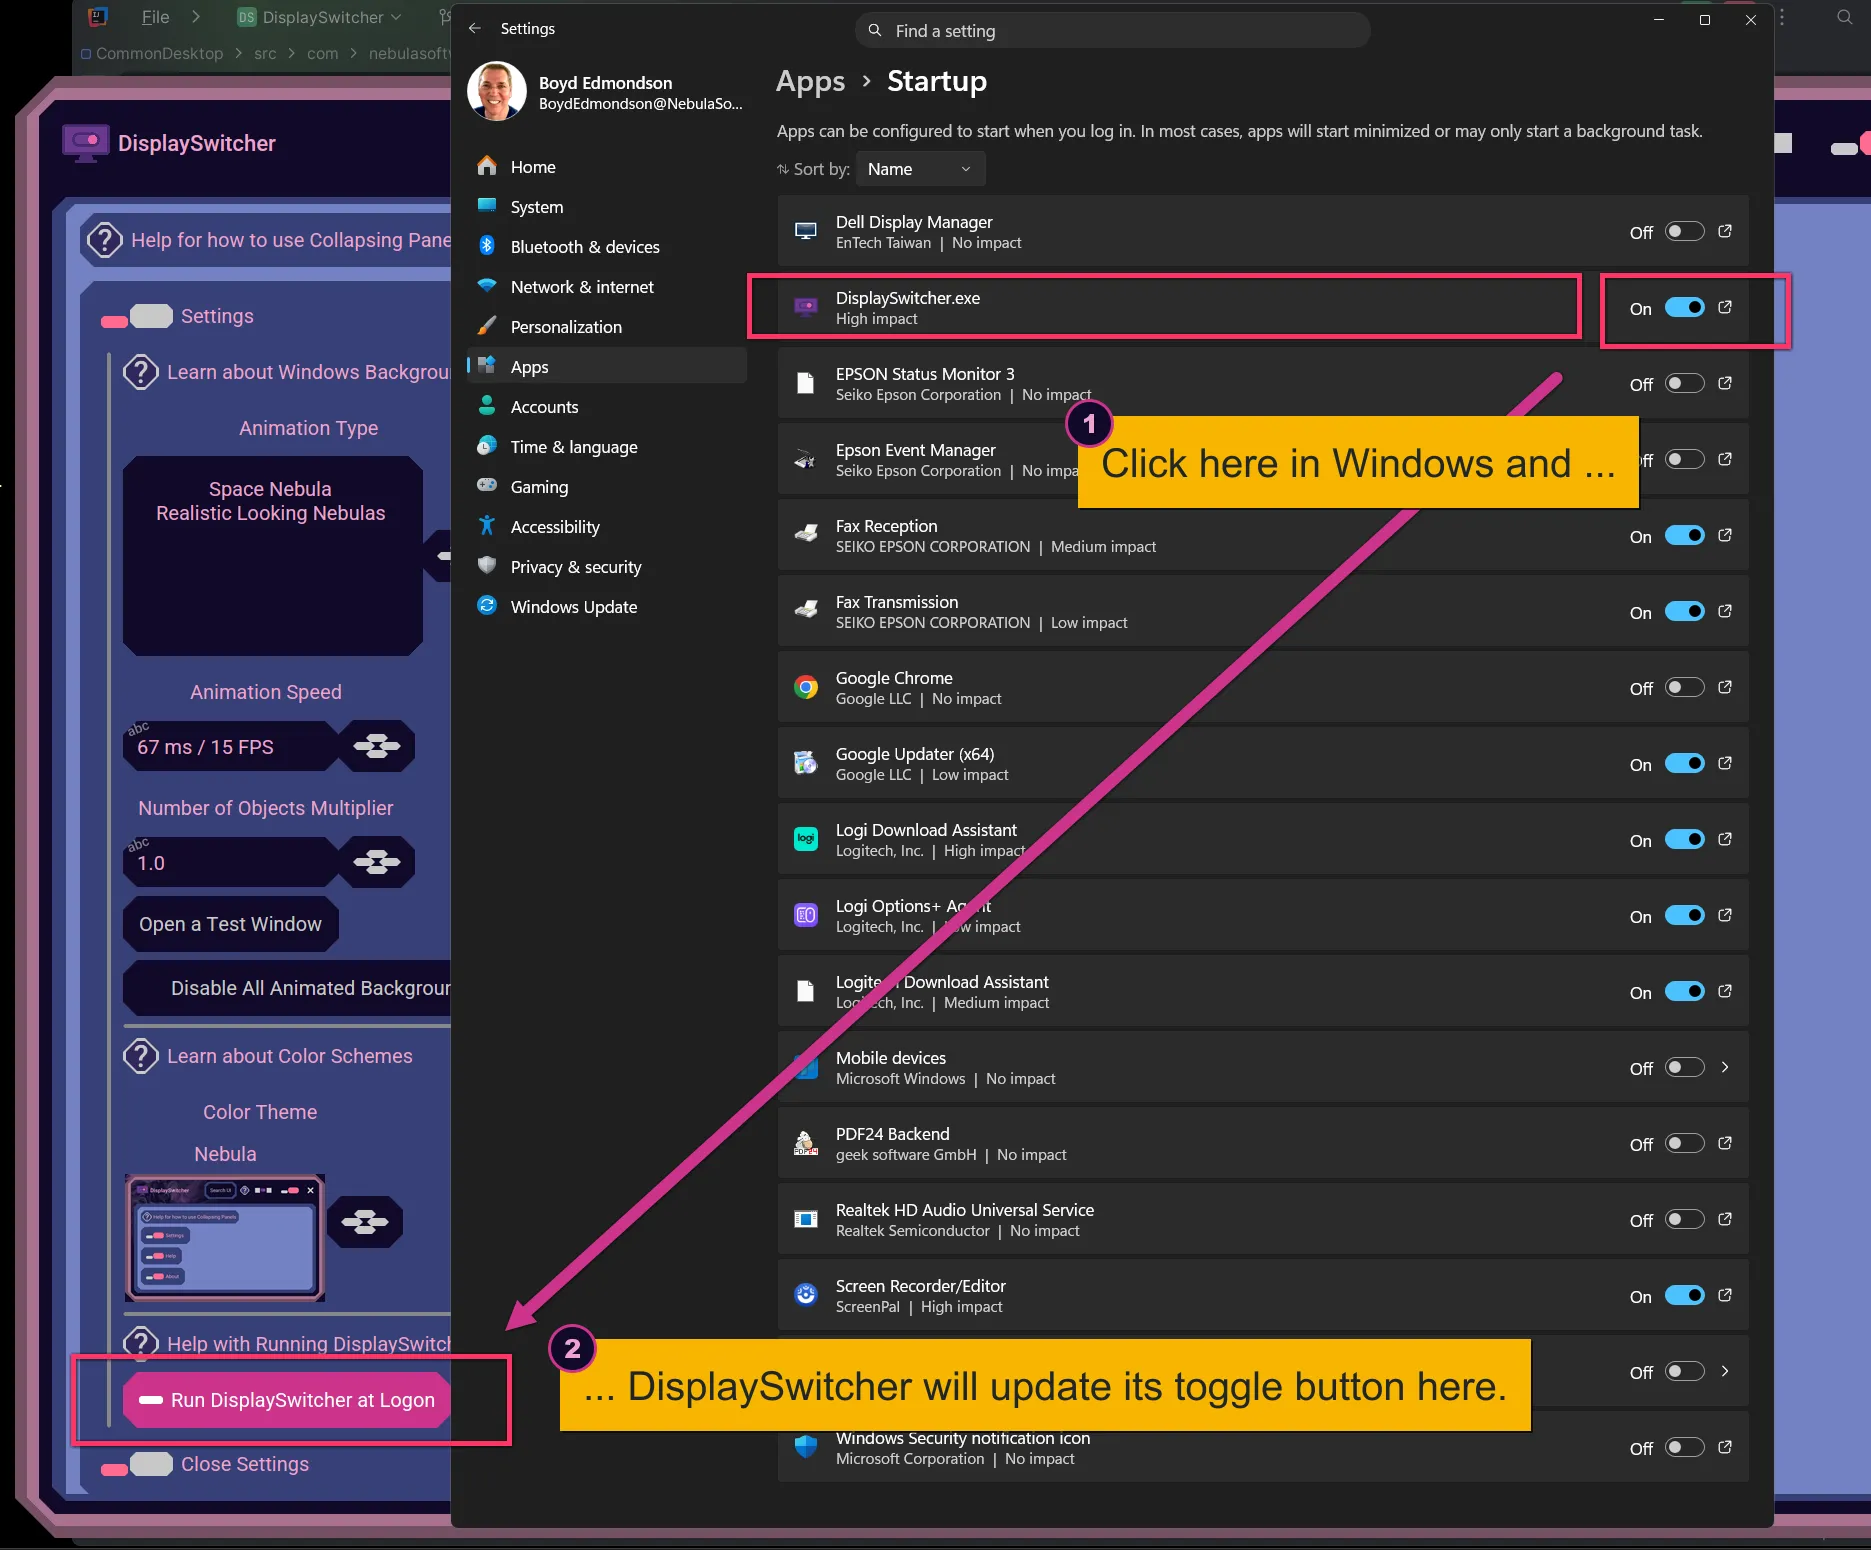This screenshot has width=1871, height=1550.
Task: Click Boyd Edmondson account profile picture
Action: (x=497, y=91)
